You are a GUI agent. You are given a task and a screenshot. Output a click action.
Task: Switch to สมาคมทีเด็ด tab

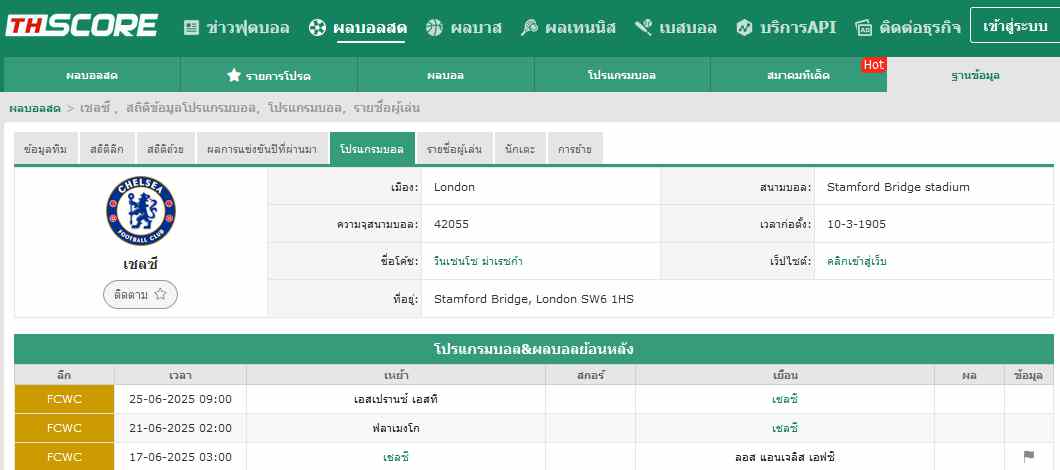point(798,75)
